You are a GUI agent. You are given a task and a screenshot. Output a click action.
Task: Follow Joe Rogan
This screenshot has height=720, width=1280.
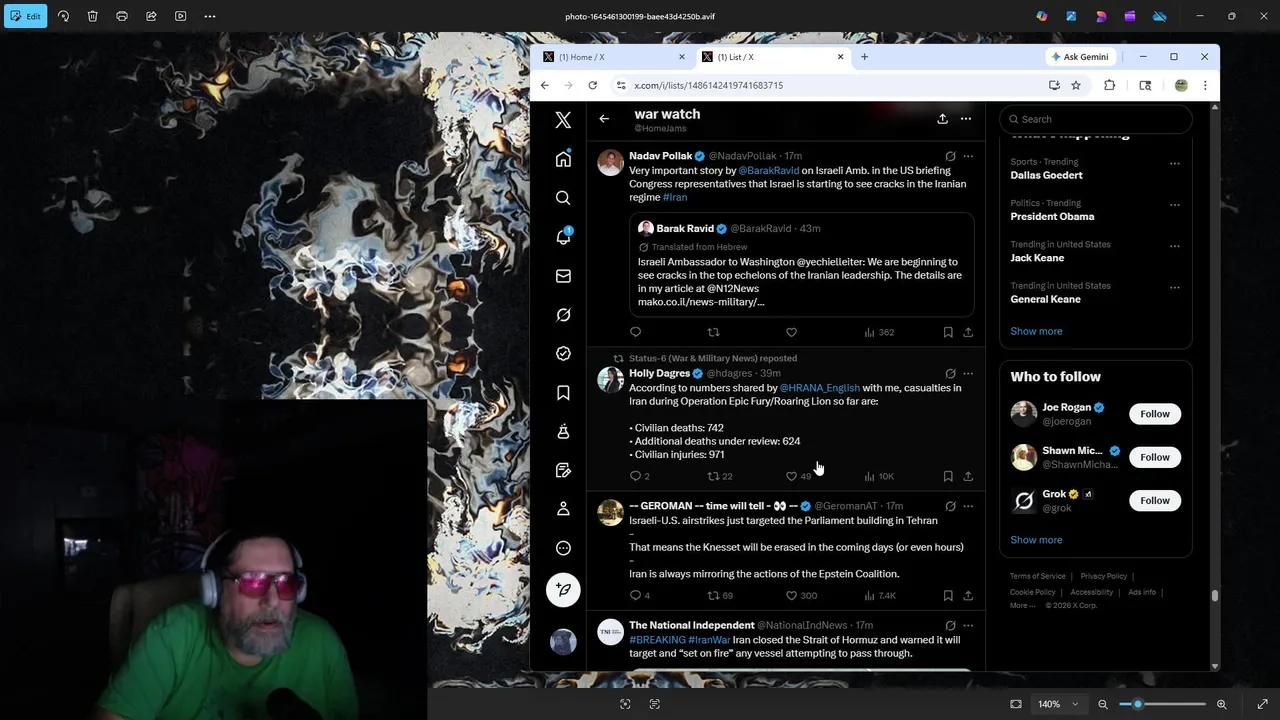coord(1155,414)
